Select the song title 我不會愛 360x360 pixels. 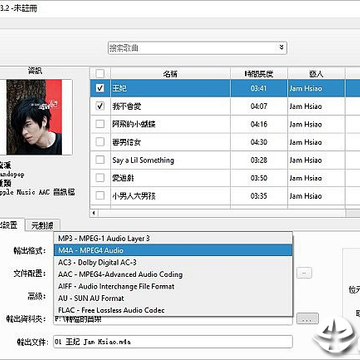(127, 106)
